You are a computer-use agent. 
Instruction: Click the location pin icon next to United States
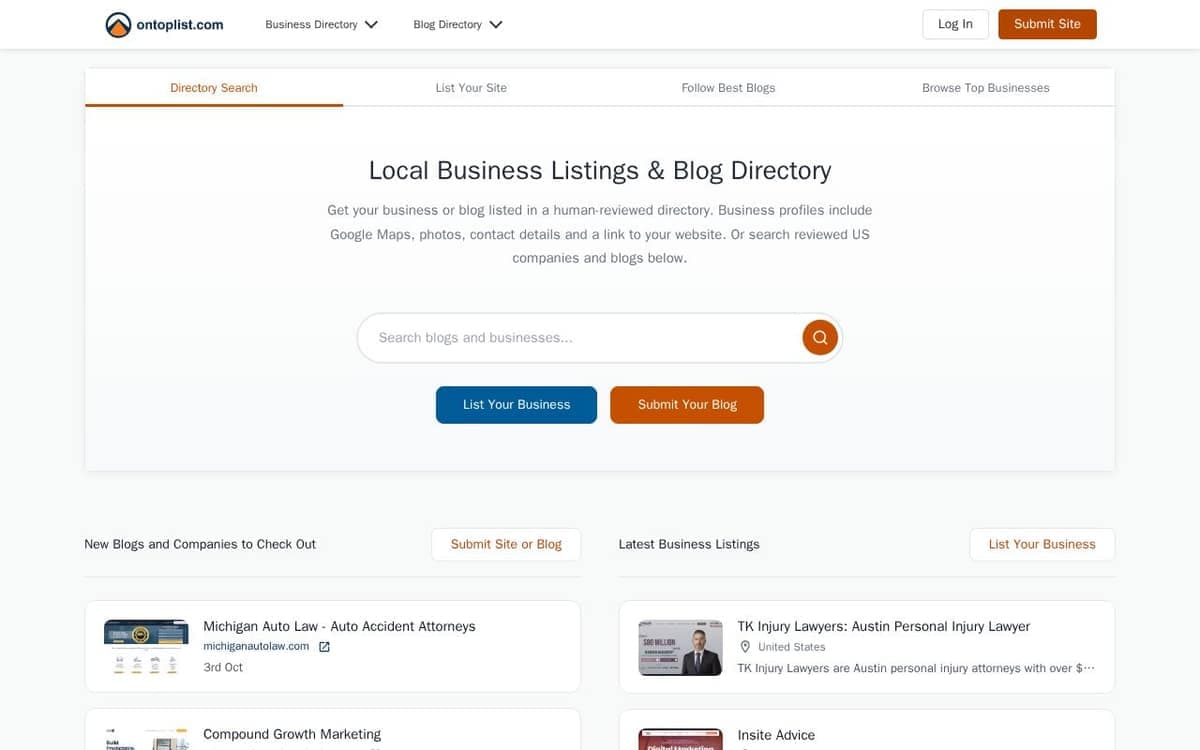745,647
